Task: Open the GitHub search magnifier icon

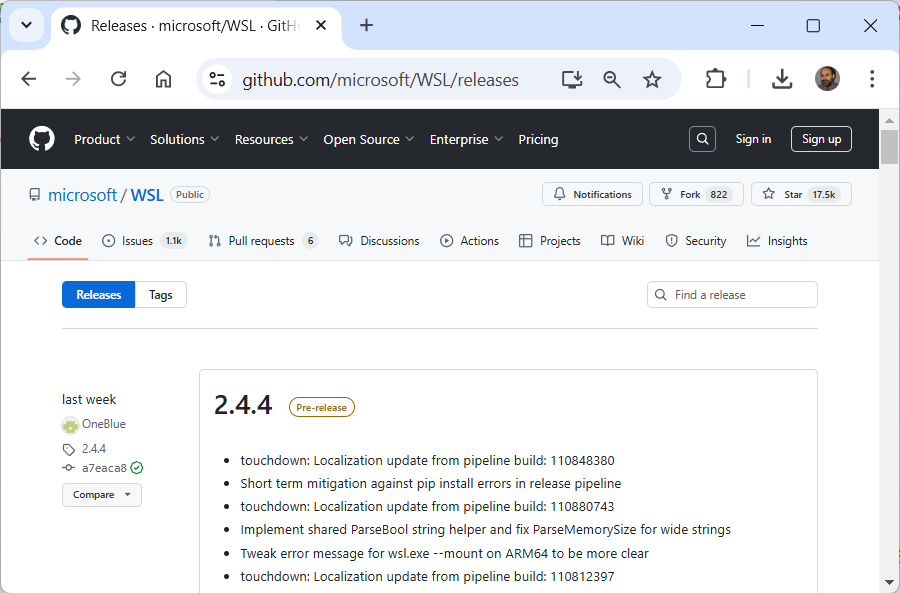Action: (x=703, y=139)
